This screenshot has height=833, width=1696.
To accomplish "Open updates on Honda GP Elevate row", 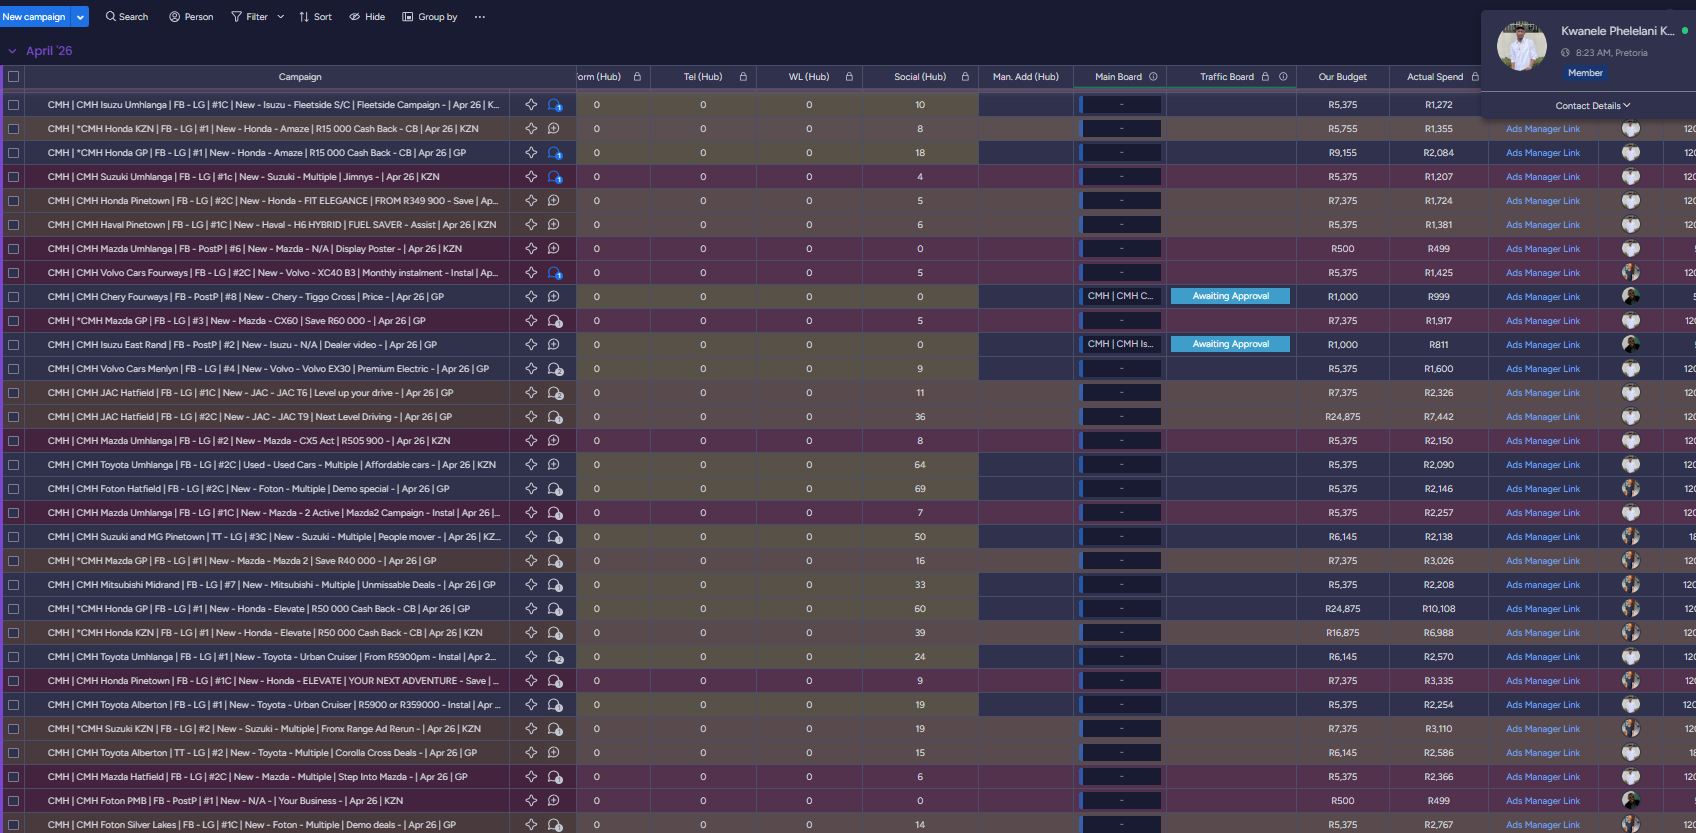I will (x=554, y=609).
